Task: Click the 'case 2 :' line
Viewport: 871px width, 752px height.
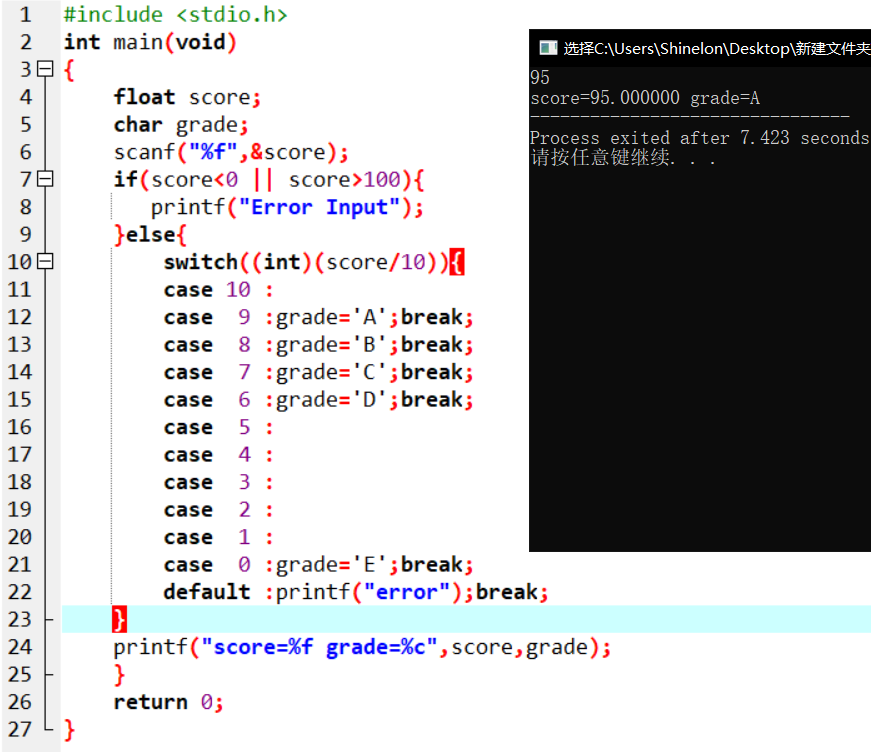Action: 218,510
